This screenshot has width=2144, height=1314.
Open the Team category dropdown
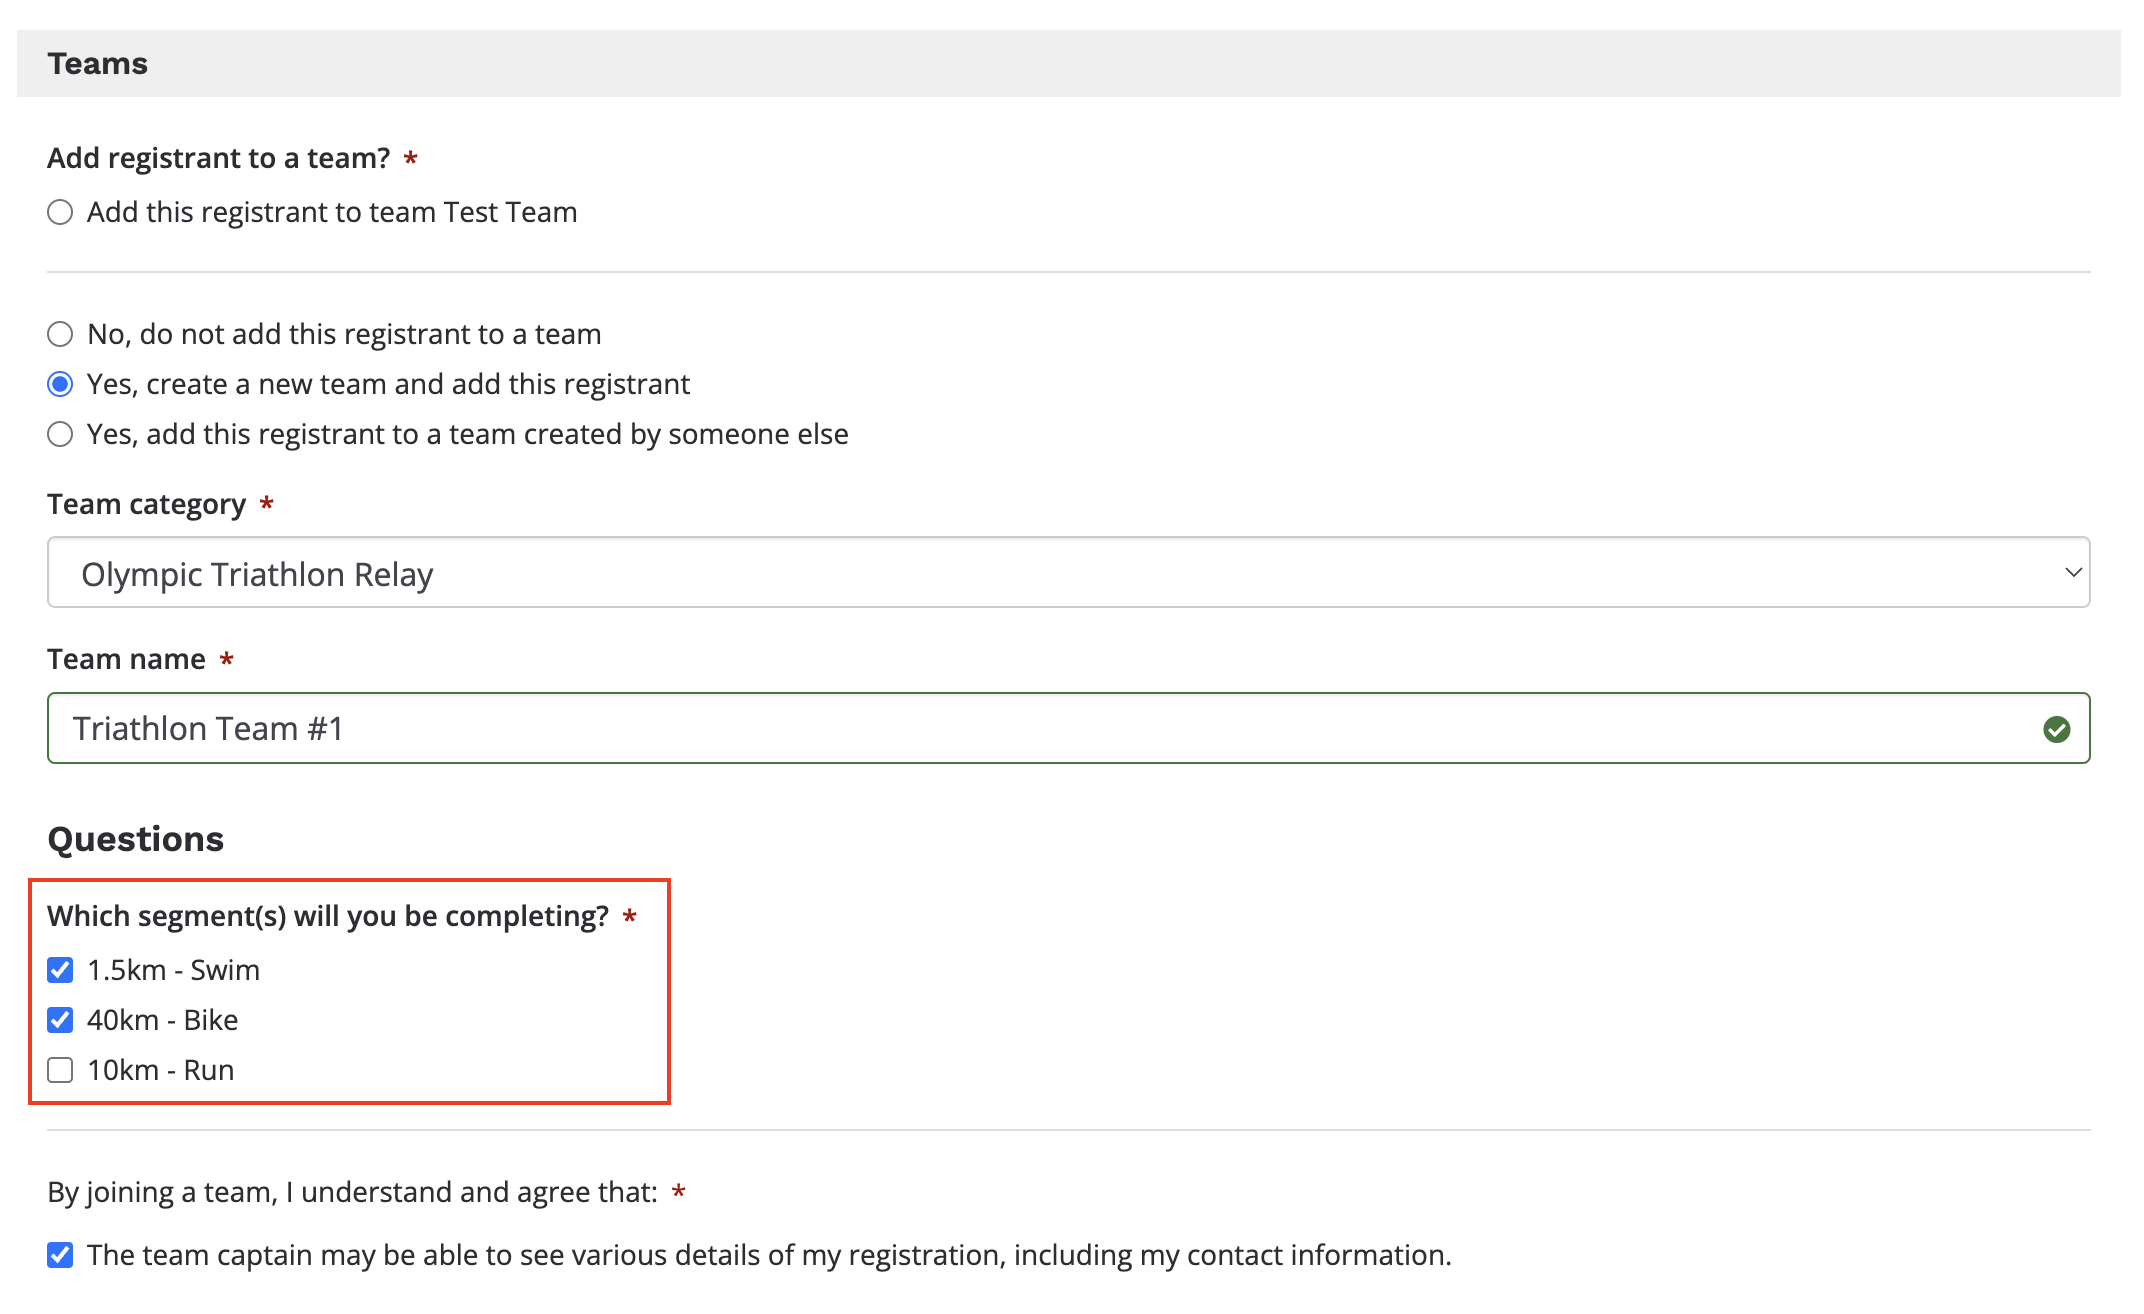tap(1068, 573)
